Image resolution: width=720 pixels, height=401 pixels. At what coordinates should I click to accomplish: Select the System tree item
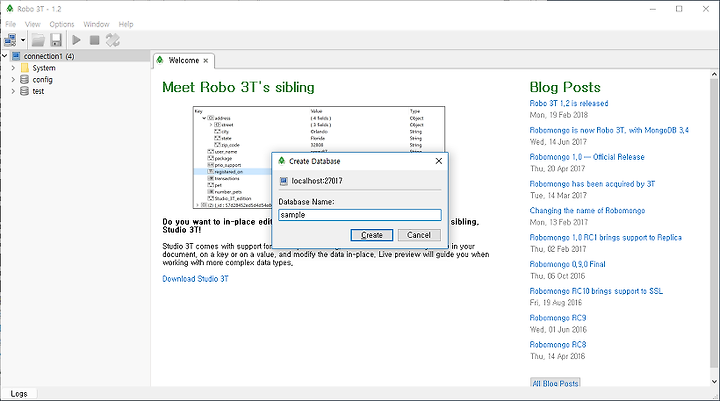point(44,68)
